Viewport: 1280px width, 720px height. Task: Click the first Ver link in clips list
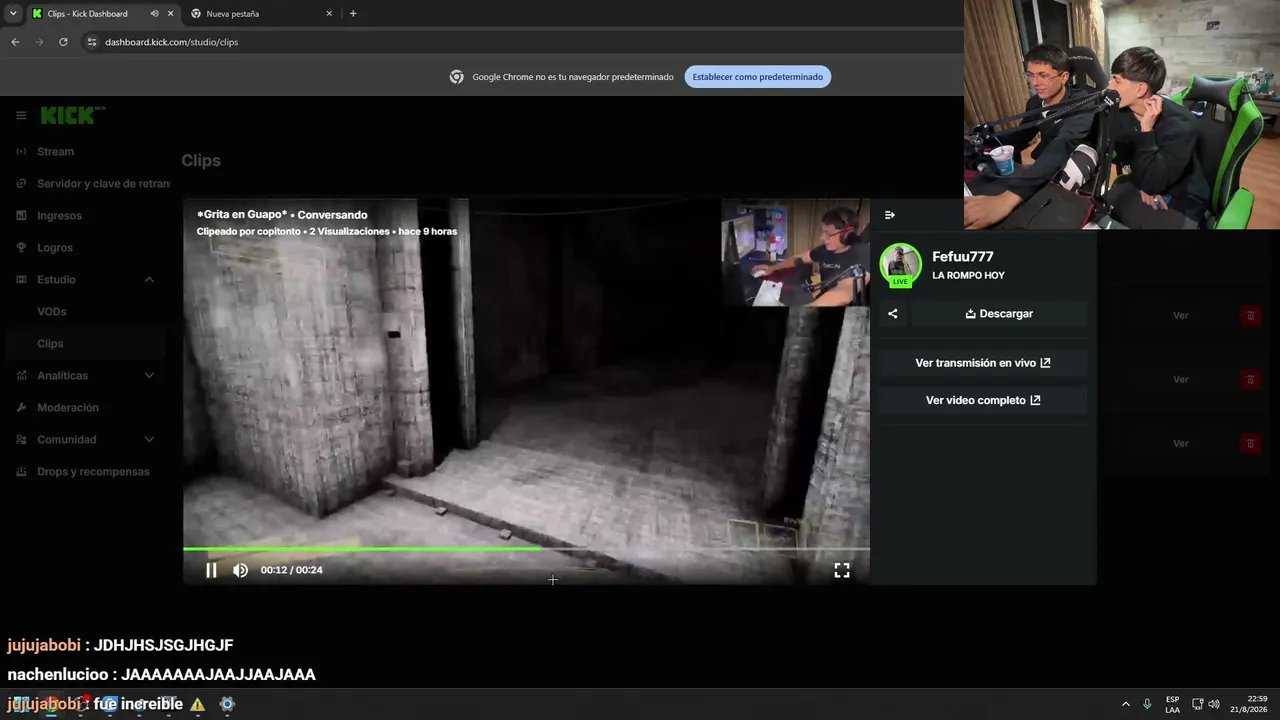pos(1181,316)
